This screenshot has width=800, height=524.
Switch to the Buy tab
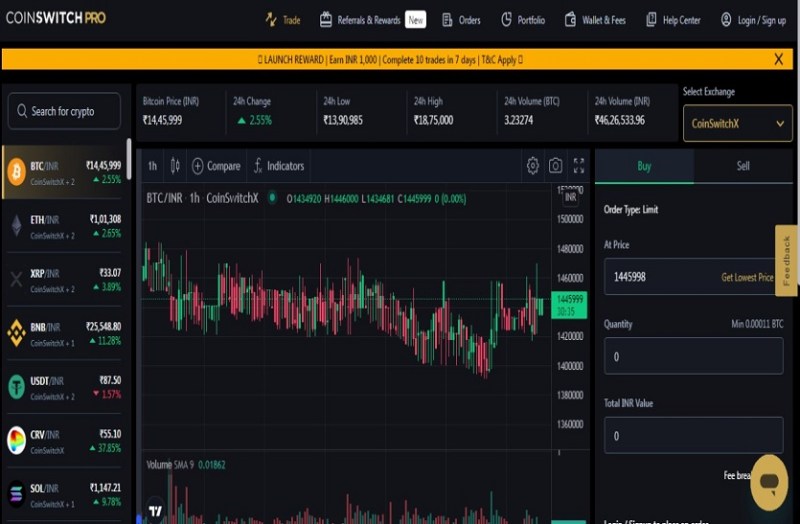click(644, 166)
